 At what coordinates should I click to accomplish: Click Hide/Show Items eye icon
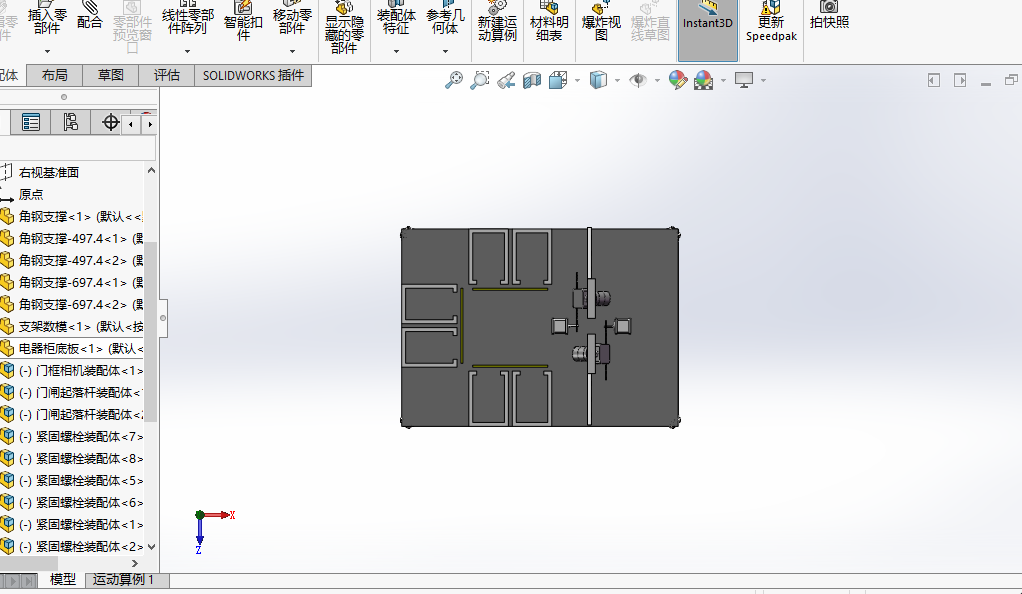pyautogui.click(x=637, y=80)
